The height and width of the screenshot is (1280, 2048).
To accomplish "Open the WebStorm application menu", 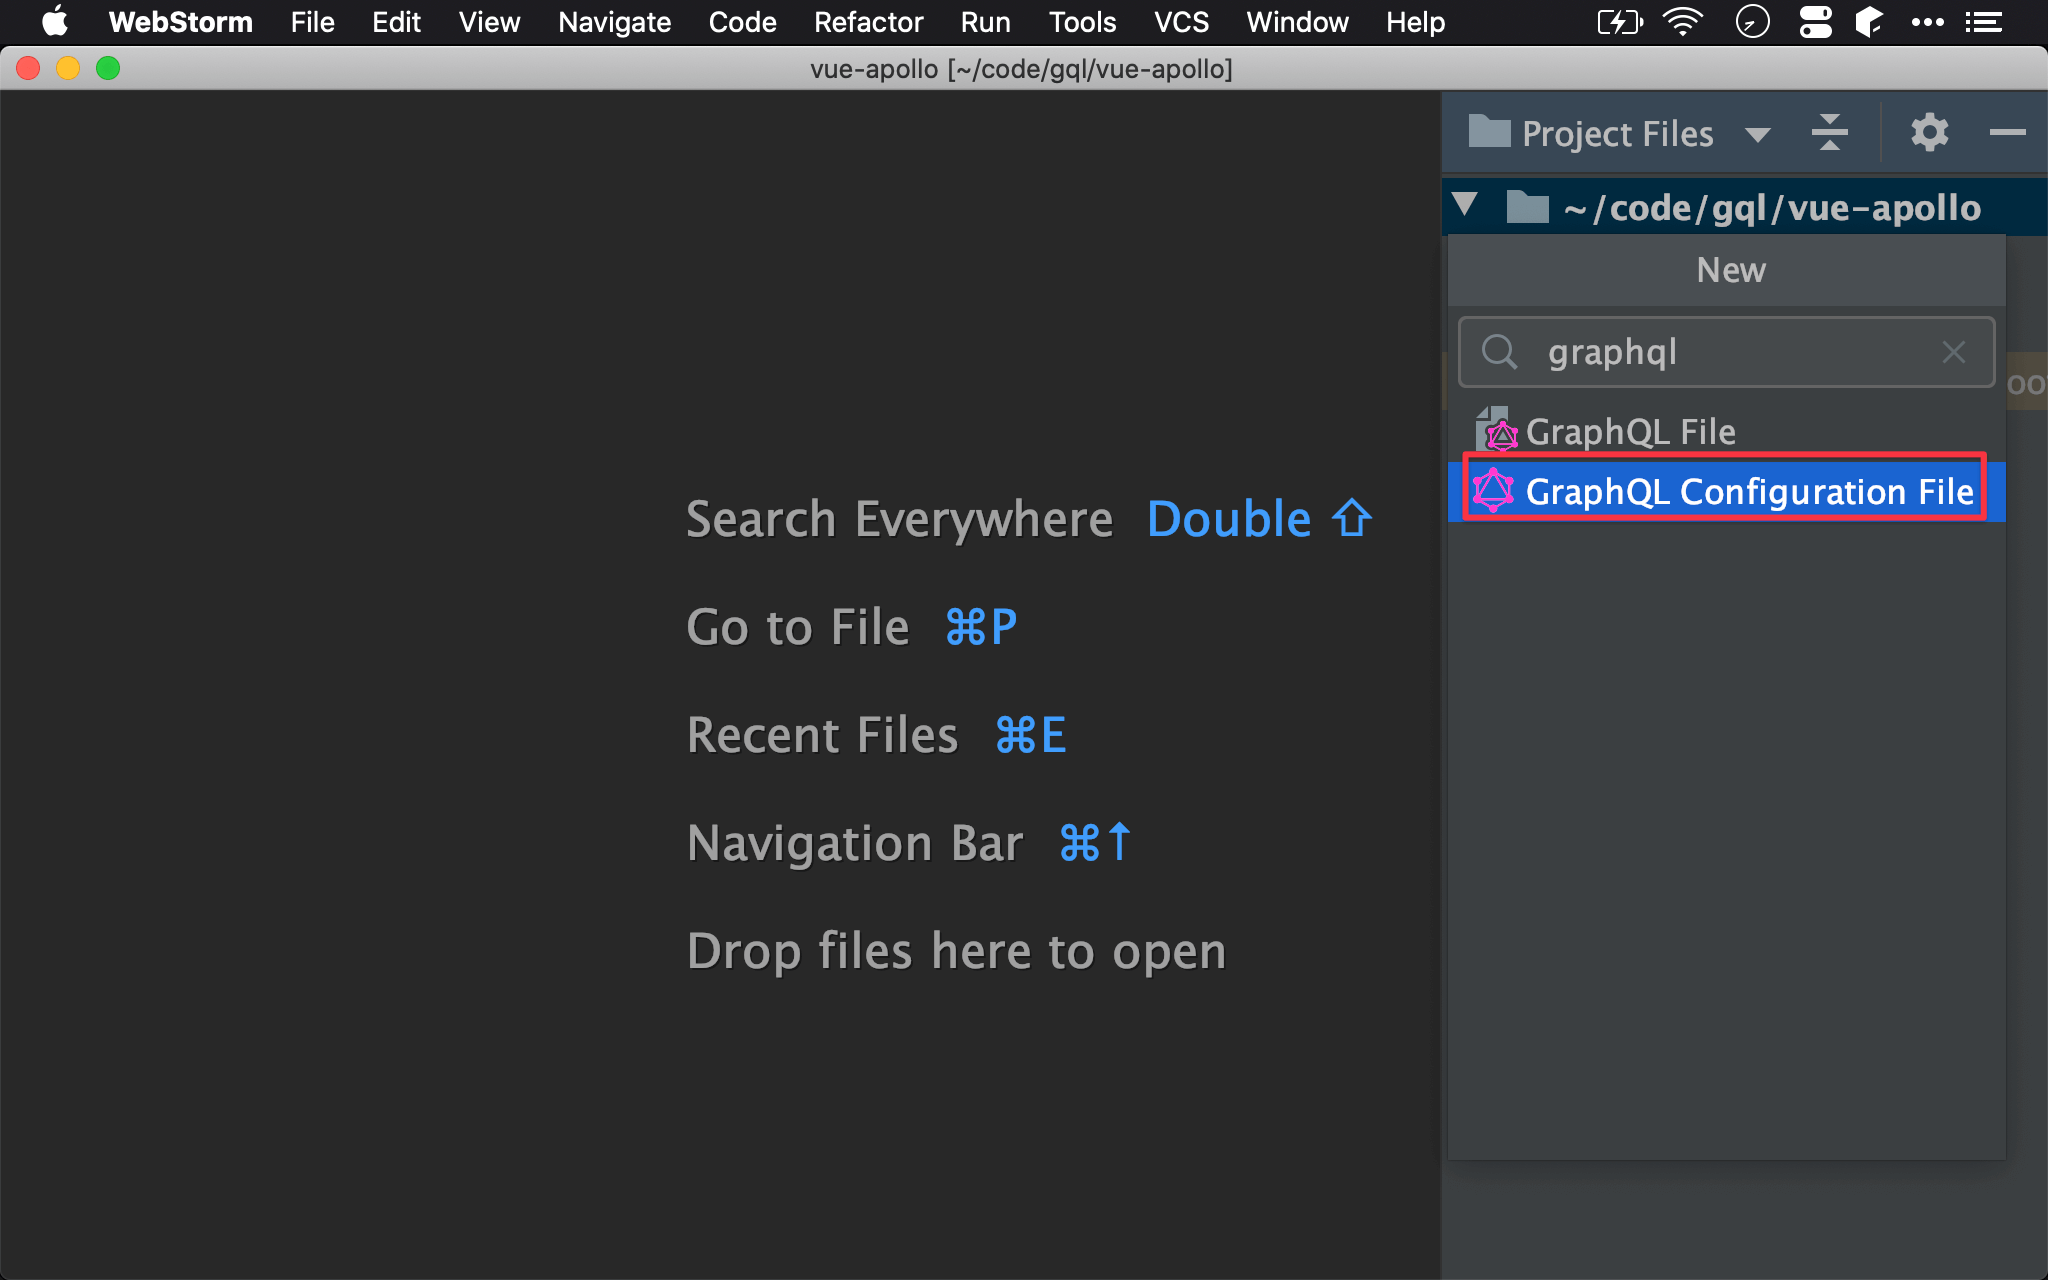I will 180,22.
